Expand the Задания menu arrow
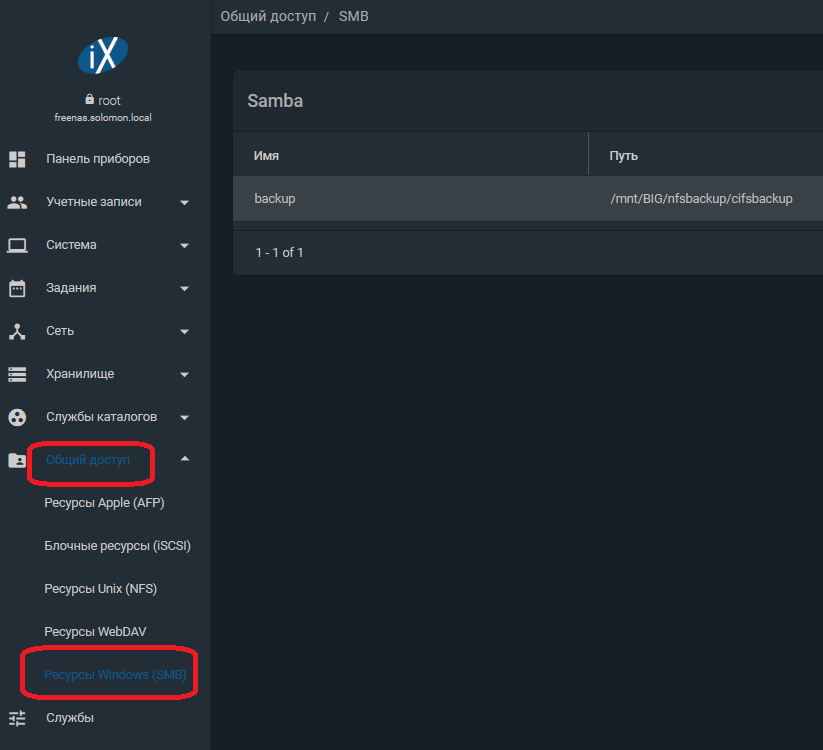Screen dimensions: 823x750 pyautogui.click(x=184, y=289)
